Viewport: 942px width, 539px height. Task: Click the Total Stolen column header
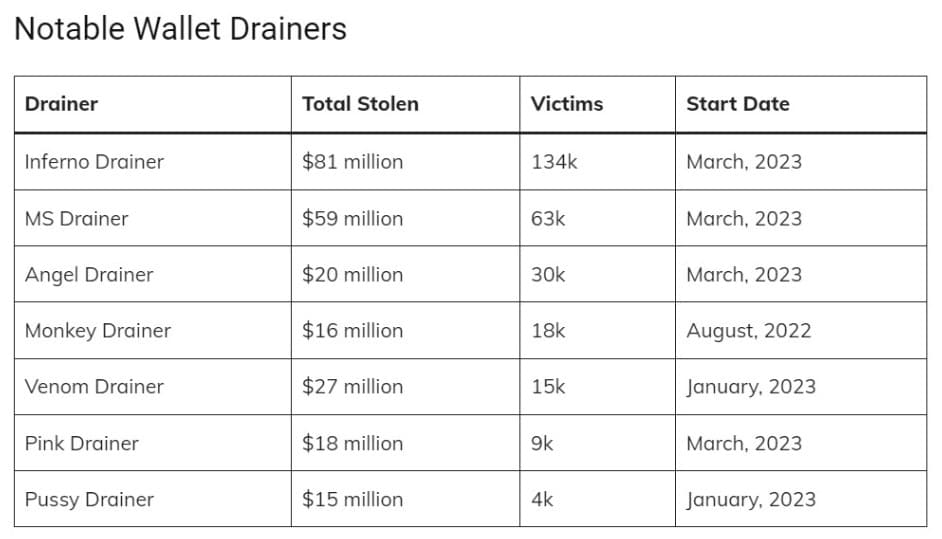coord(360,104)
